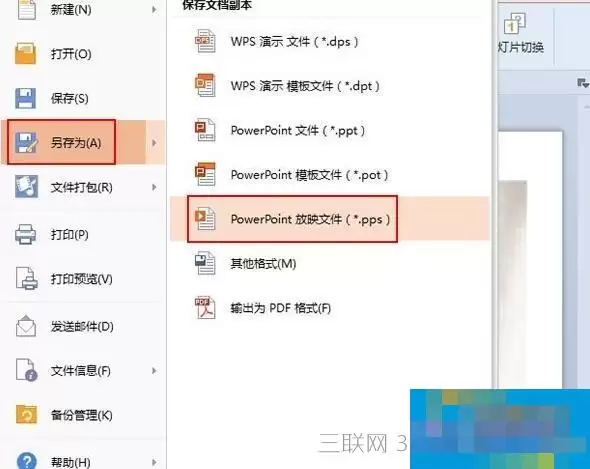Click the floppy disk icon for 保存(S)
This screenshot has height=469, width=590.
[x=26, y=98]
